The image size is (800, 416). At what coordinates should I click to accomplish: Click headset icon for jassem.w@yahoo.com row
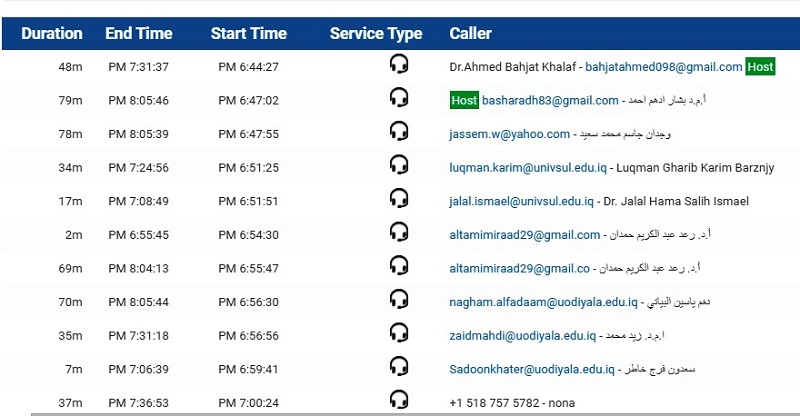point(399,131)
